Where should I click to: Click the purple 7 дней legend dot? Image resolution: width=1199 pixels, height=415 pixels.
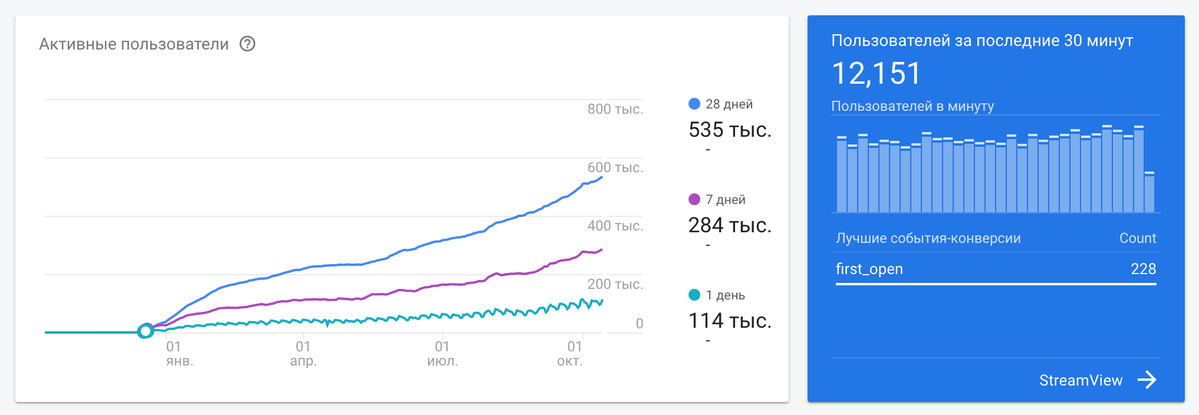694,199
